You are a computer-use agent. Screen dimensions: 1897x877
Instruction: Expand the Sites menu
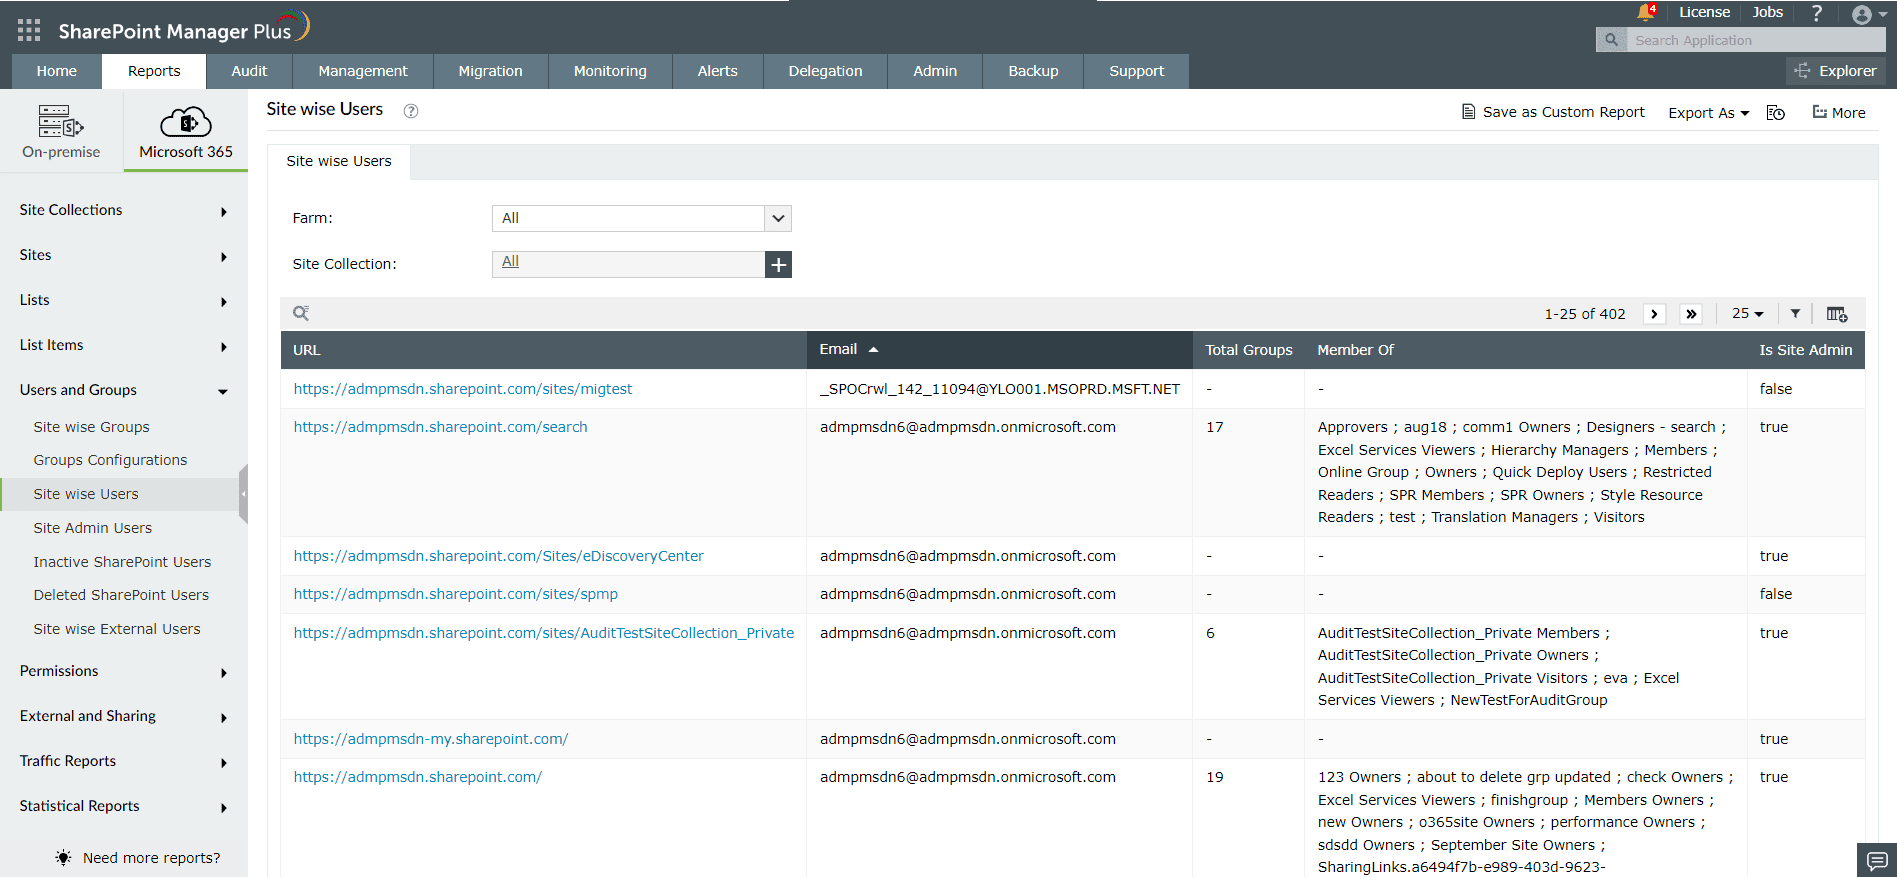tap(124, 255)
